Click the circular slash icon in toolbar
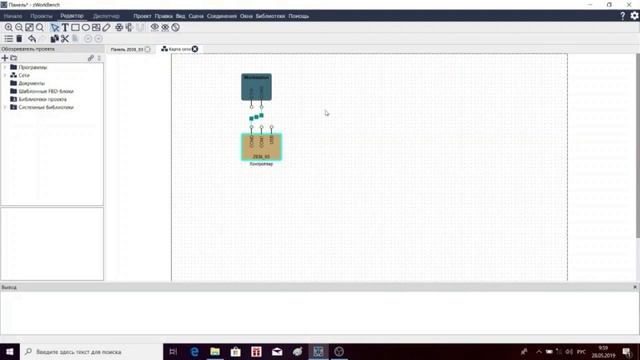640x360 pixels. click(x=176, y=27)
